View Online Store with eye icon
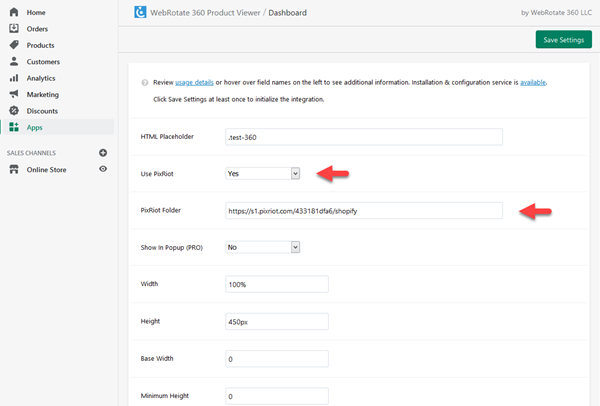The image size is (600, 406). [x=103, y=170]
